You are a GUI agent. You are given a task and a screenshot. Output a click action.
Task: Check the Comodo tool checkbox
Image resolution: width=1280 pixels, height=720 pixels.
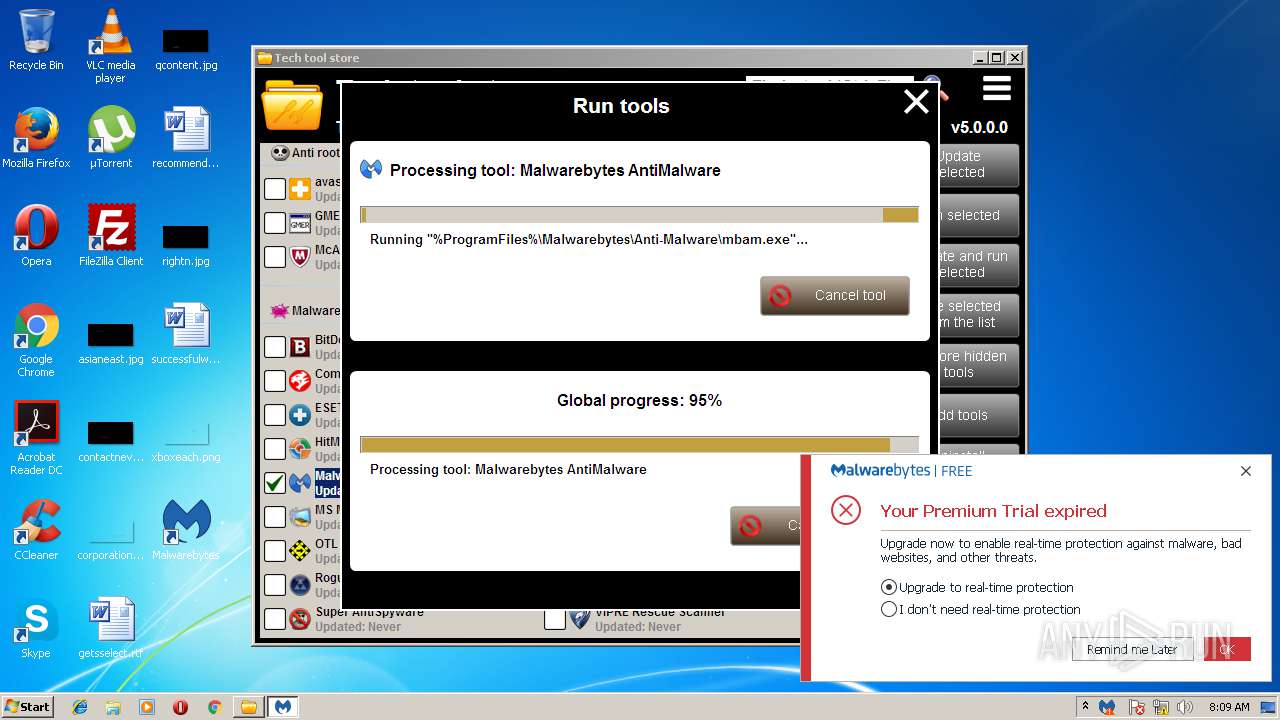[275, 381]
